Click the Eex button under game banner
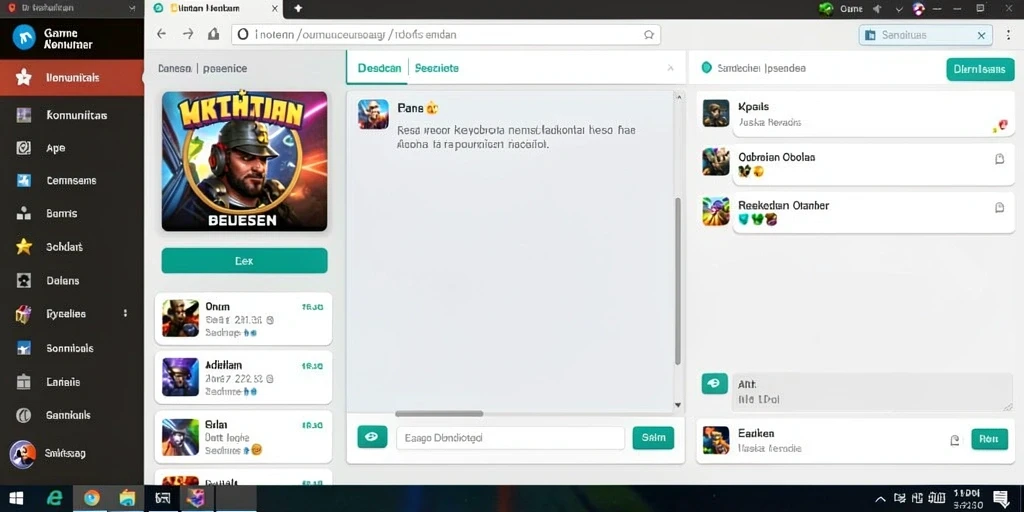Screen dimensions: 1024x512 tap(244, 261)
